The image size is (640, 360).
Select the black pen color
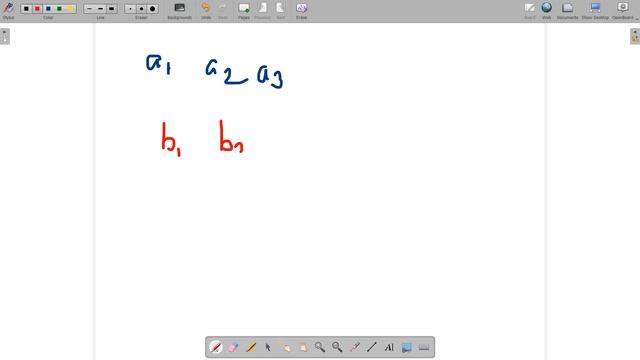(x=26, y=9)
